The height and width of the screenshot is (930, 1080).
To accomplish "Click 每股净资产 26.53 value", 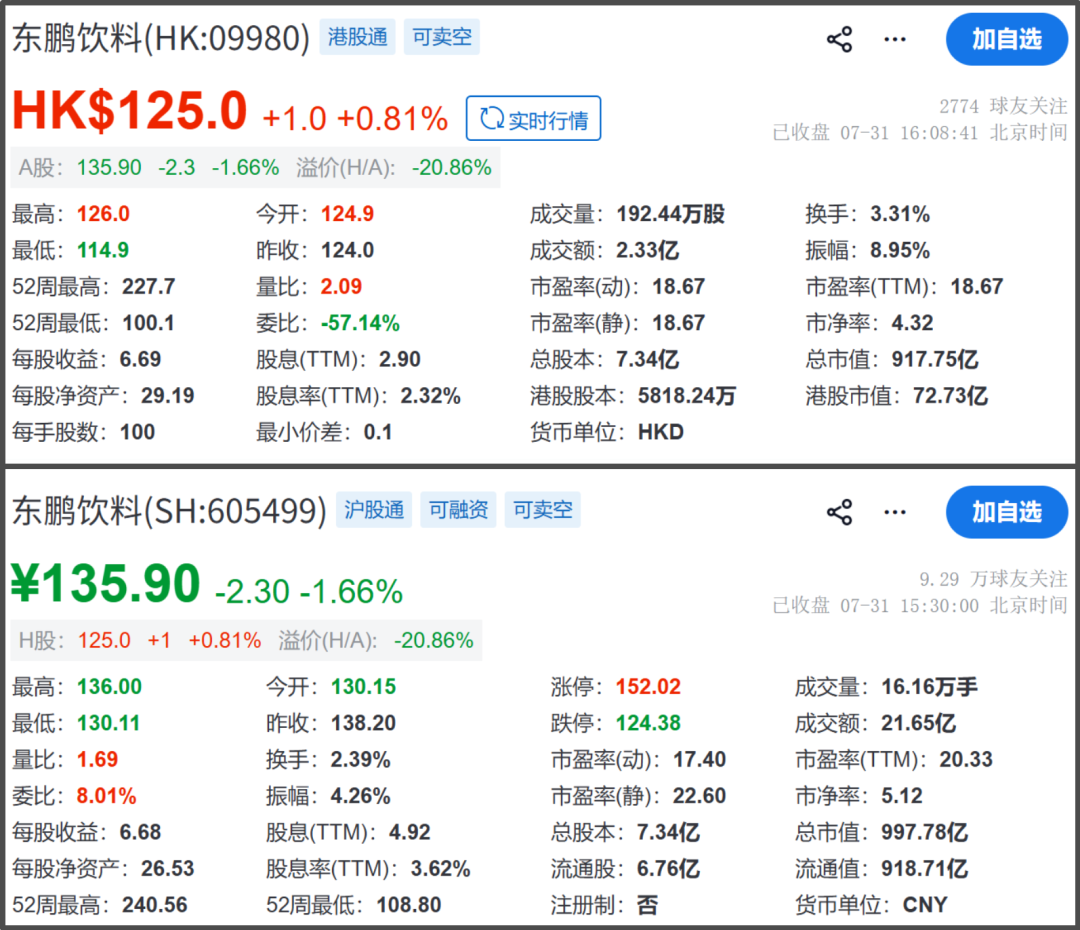I will (x=167, y=869).
